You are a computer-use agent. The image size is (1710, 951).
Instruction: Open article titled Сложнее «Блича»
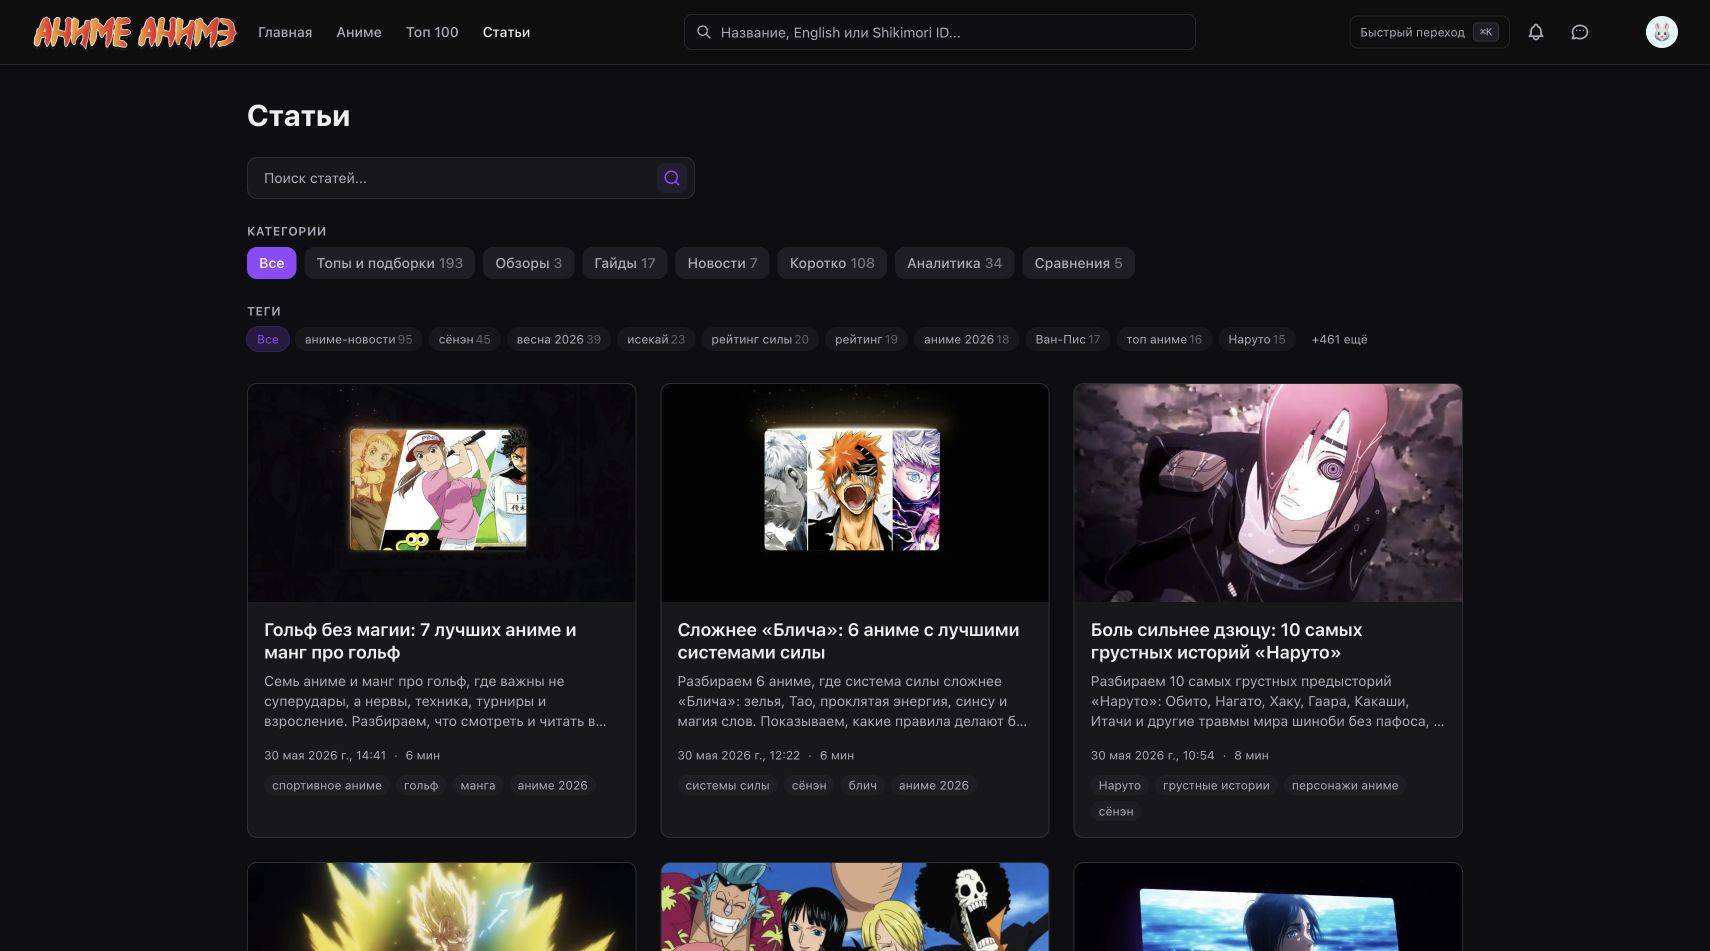(848, 641)
